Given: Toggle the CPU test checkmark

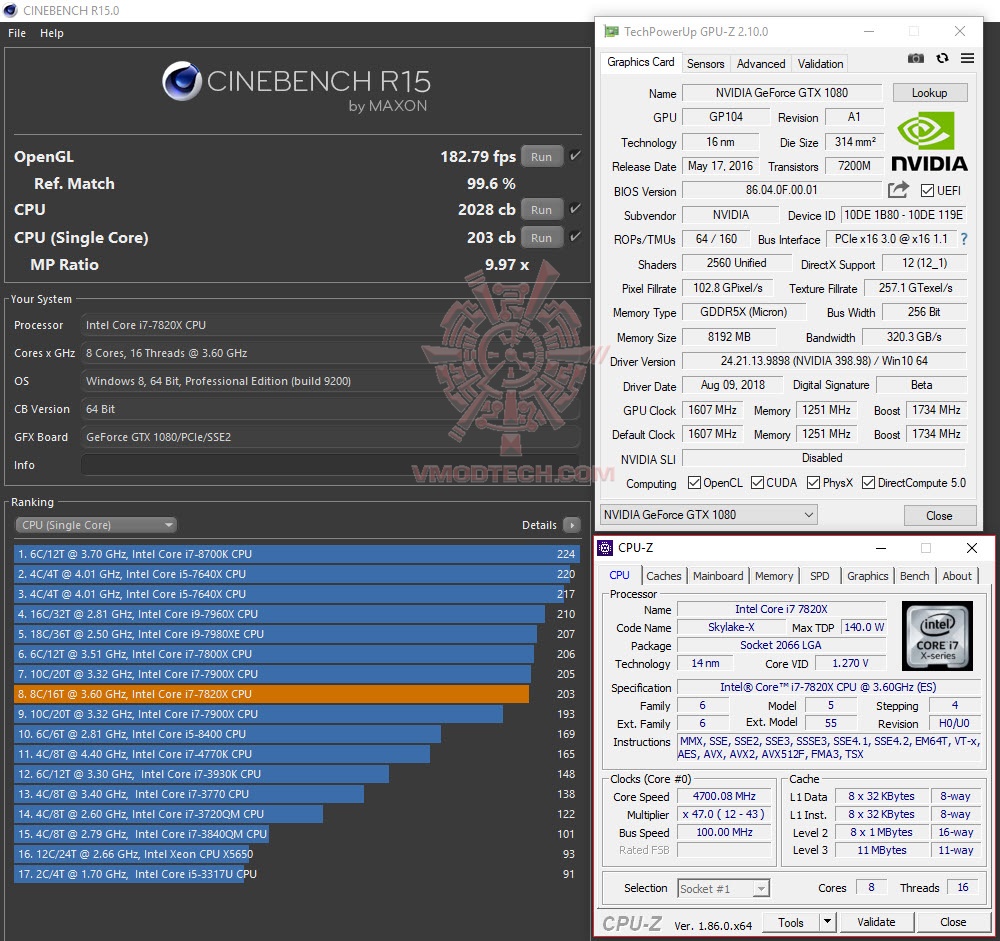Looking at the screenshot, I should (x=575, y=209).
